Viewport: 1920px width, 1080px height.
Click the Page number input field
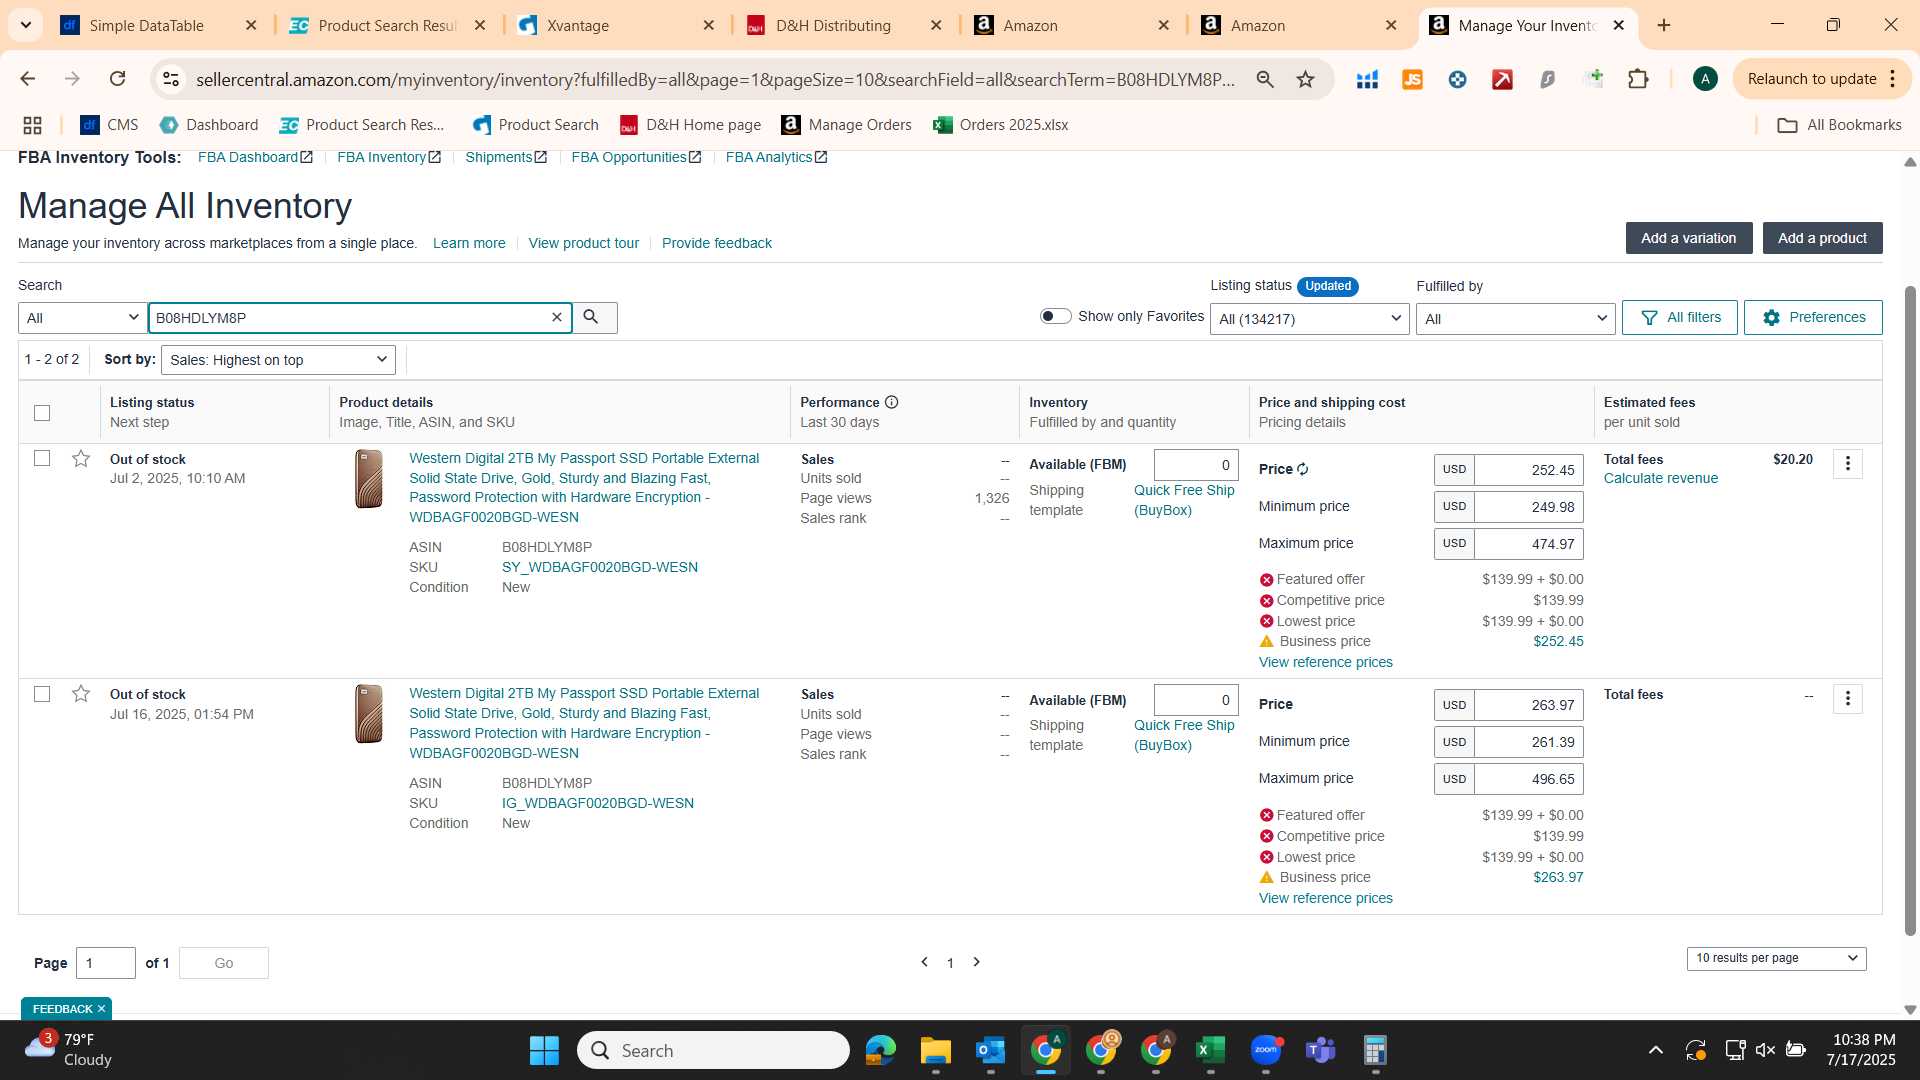106,963
